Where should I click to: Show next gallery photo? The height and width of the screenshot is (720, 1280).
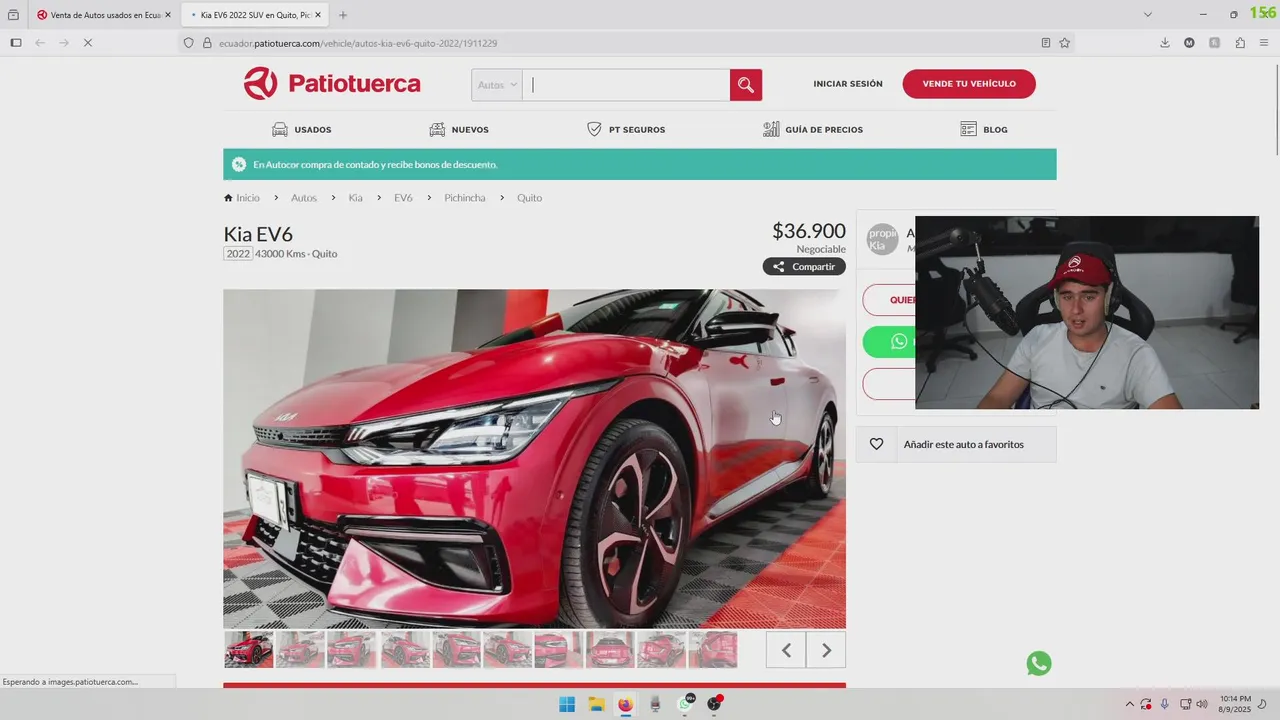click(826, 650)
